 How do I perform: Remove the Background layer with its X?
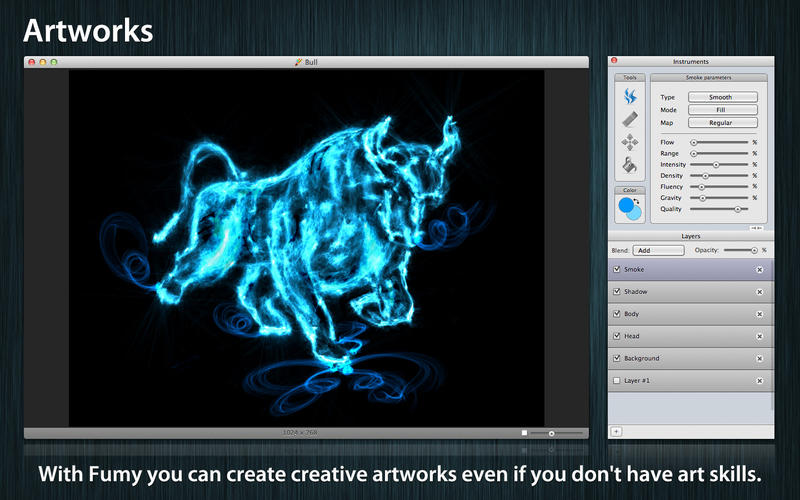pyautogui.click(x=759, y=358)
